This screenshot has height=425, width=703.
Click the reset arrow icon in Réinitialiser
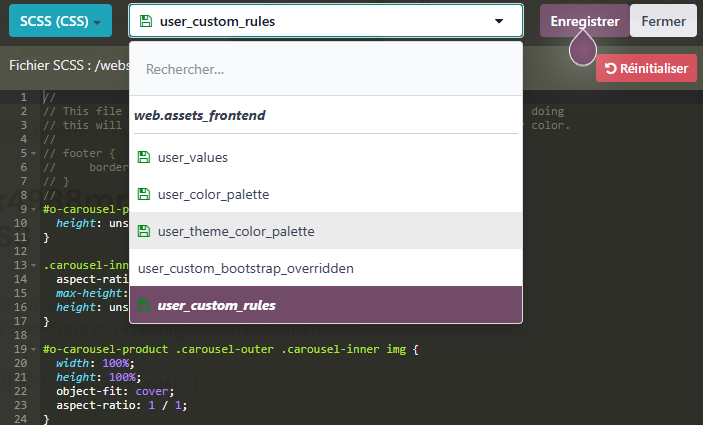(611, 69)
